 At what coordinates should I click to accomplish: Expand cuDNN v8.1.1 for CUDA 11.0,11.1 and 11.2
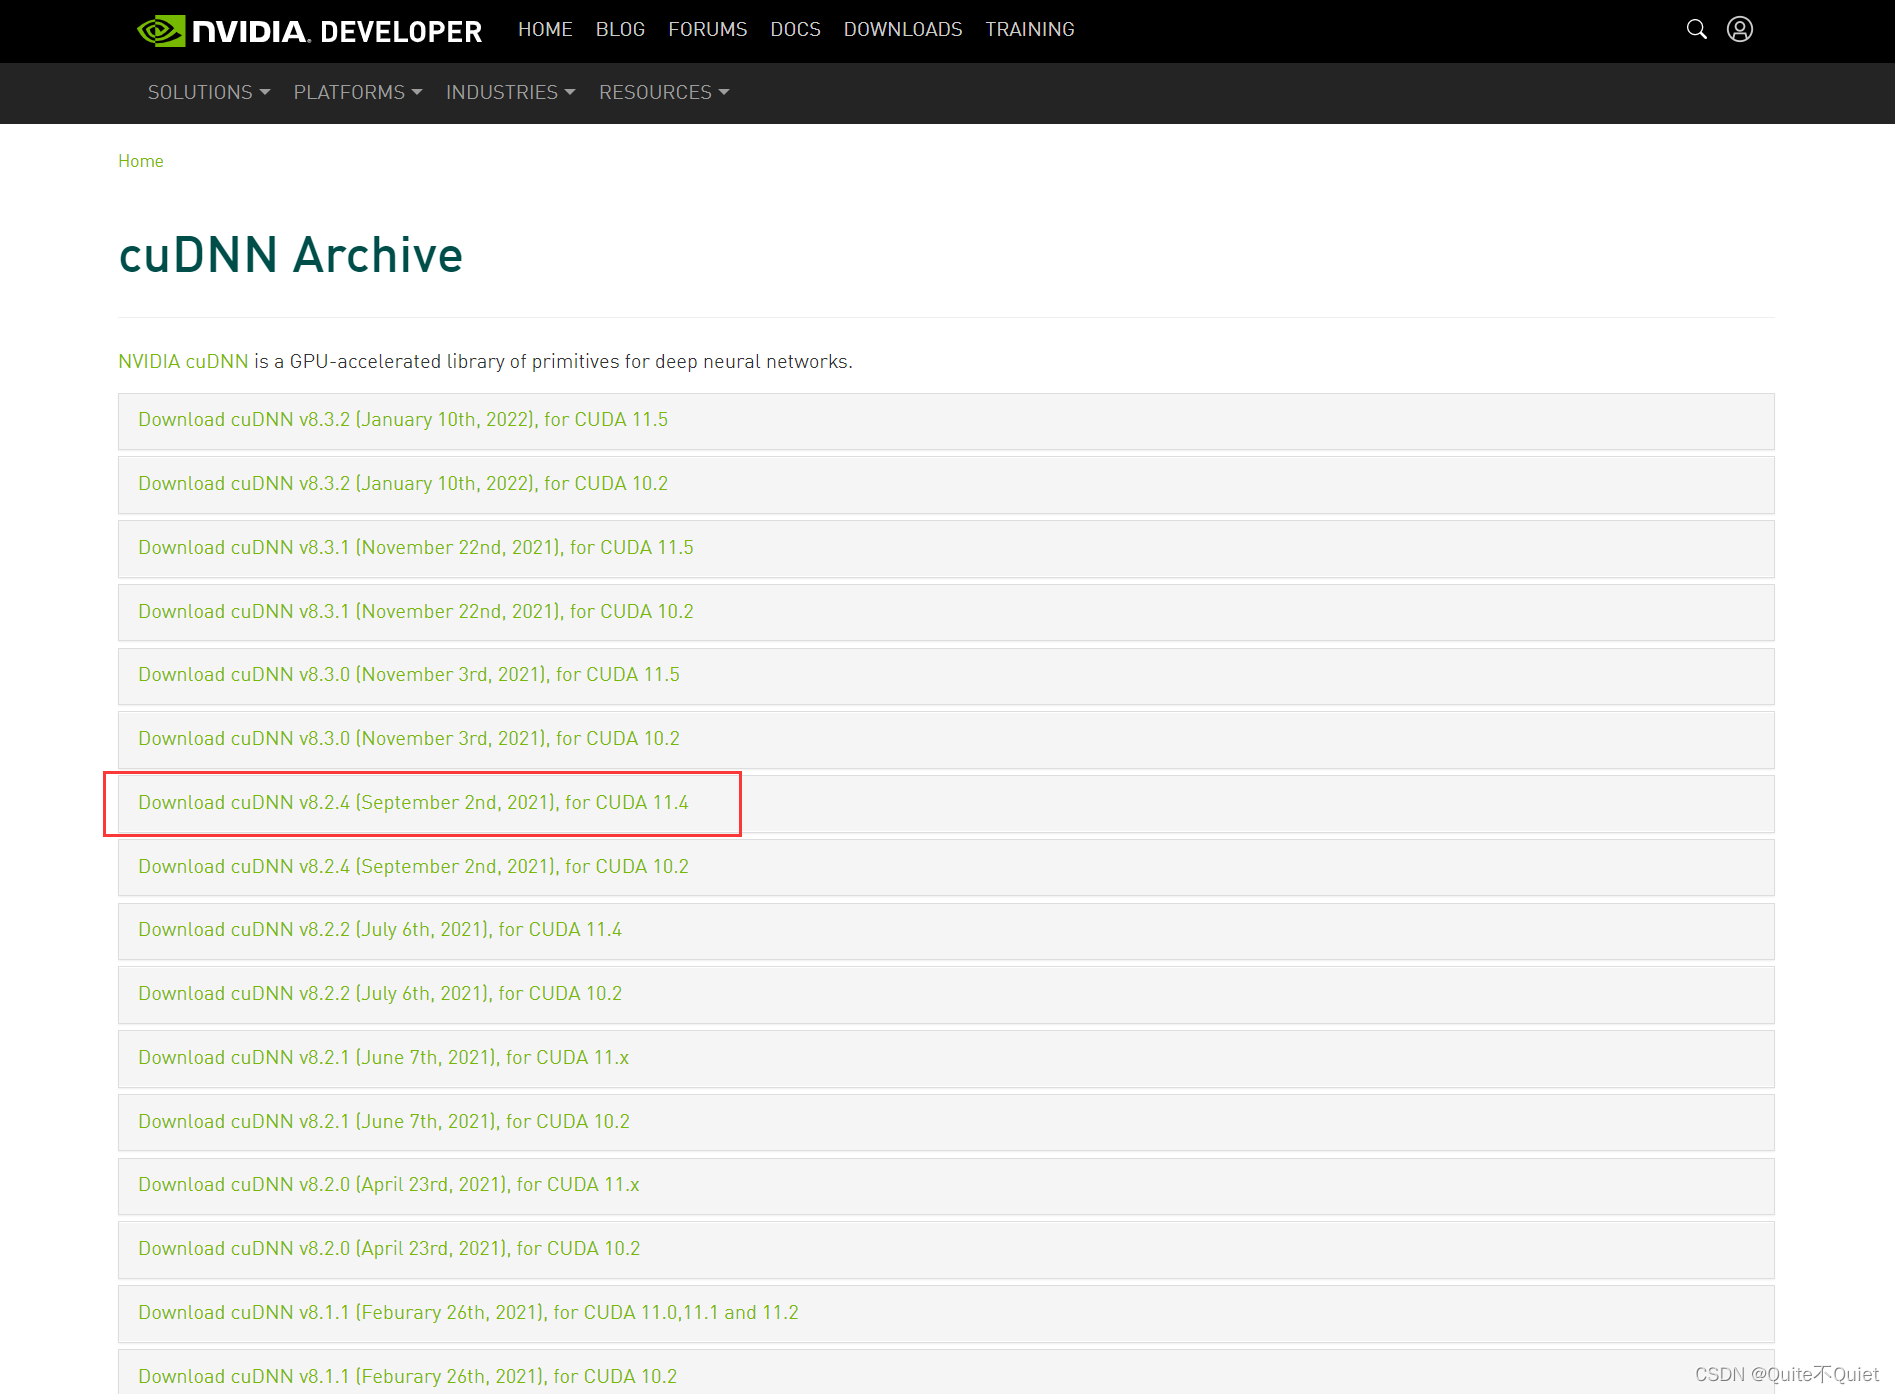coord(946,1314)
